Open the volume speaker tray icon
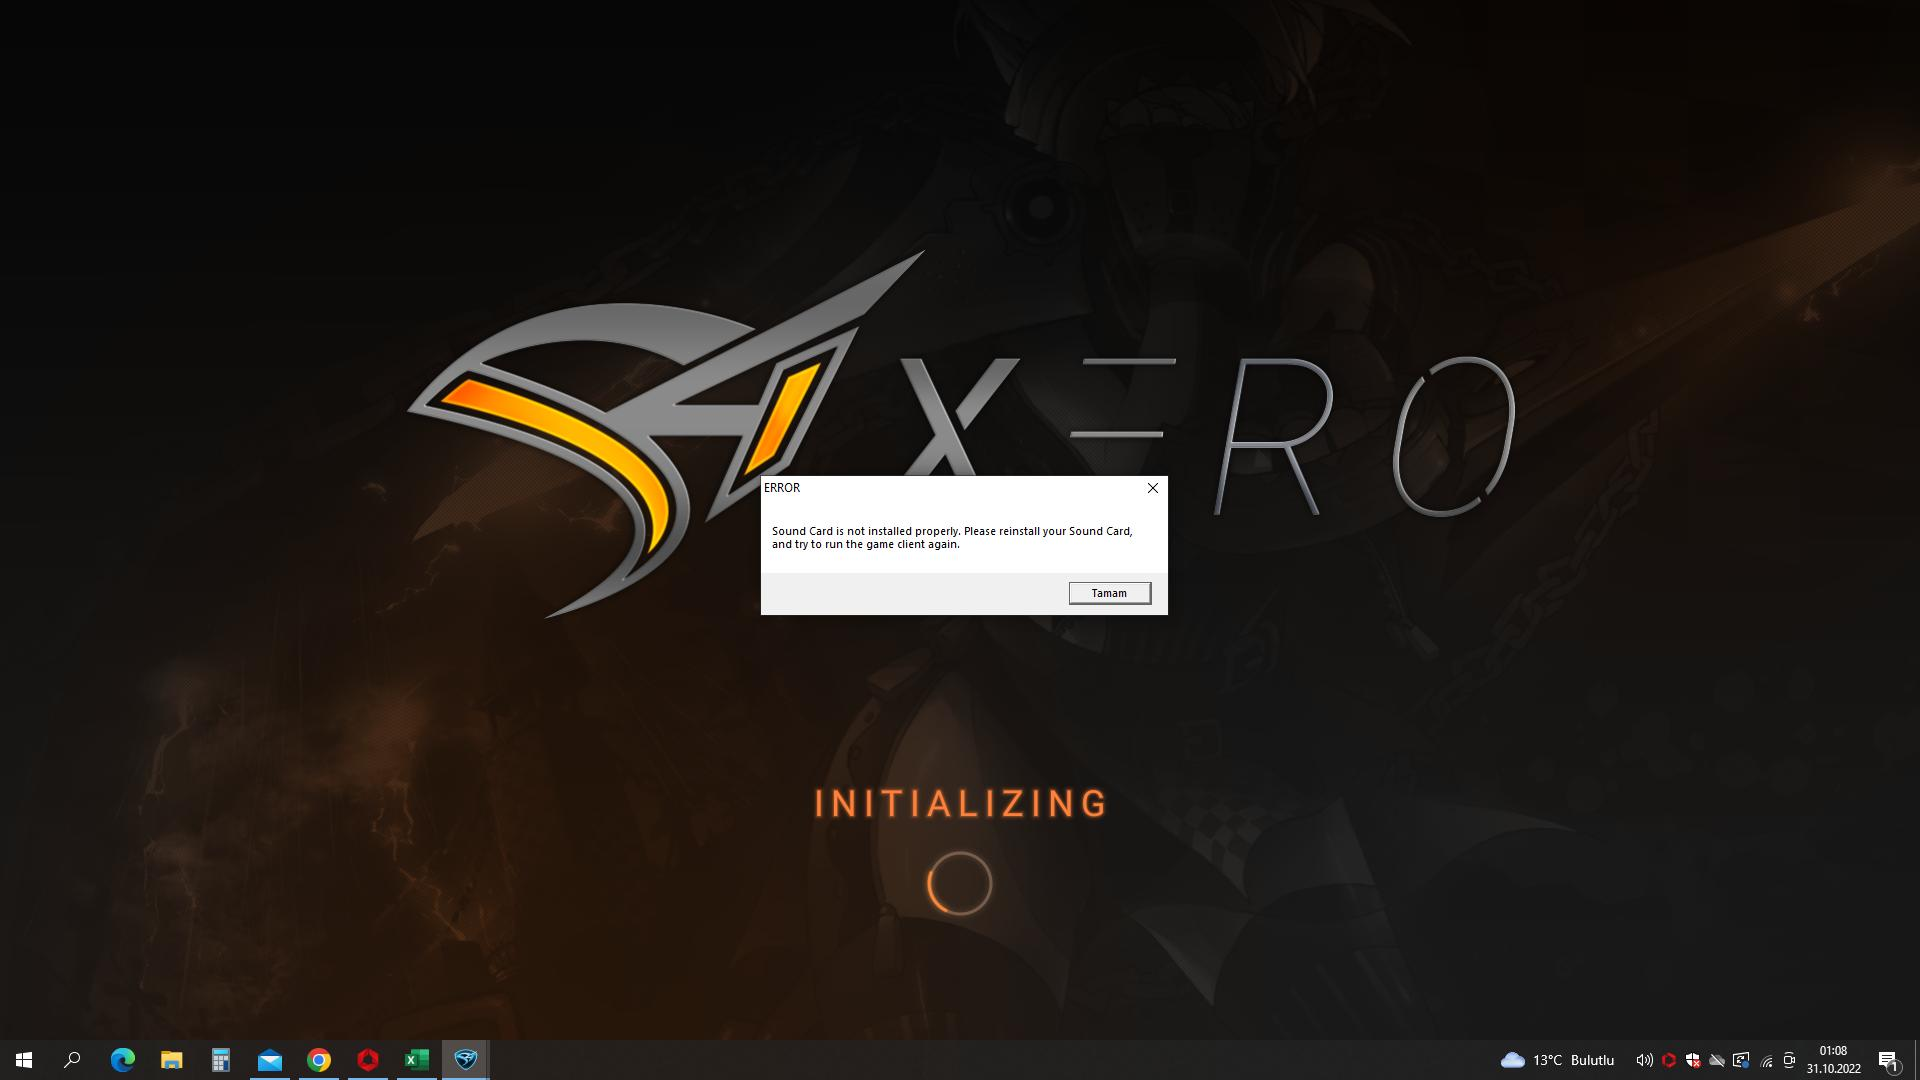The width and height of the screenshot is (1920, 1080). (1643, 1060)
